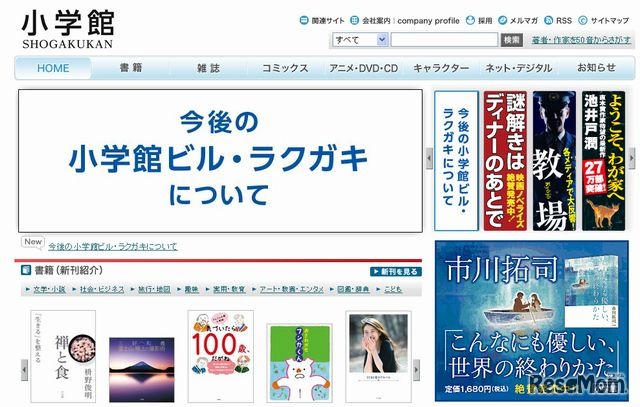The image size is (640, 407).
Task: Select the ようこそ、わが家へ banner thumbnail
Action: (603, 160)
